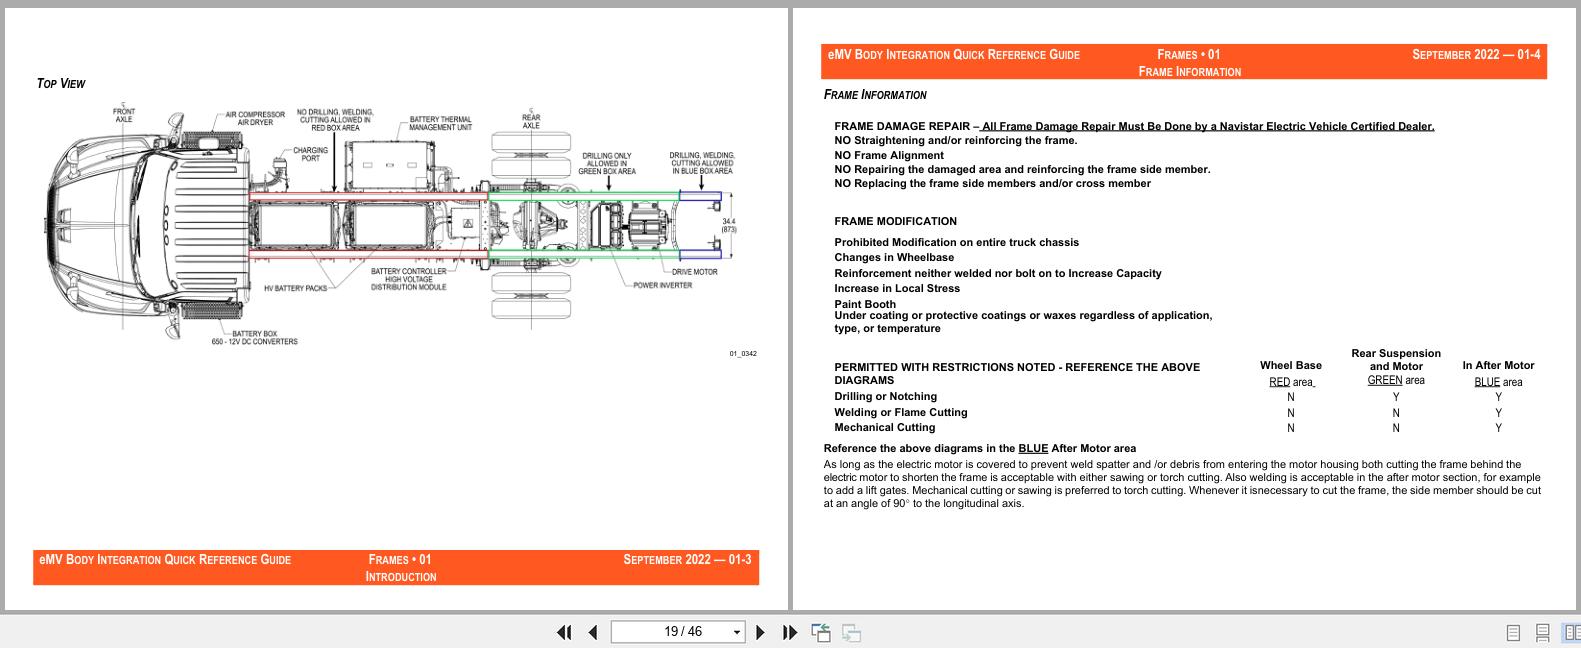Click 'SEPTEMBER 2022 — 01-3' footer text
The image size is (1581, 648).
pos(687,560)
